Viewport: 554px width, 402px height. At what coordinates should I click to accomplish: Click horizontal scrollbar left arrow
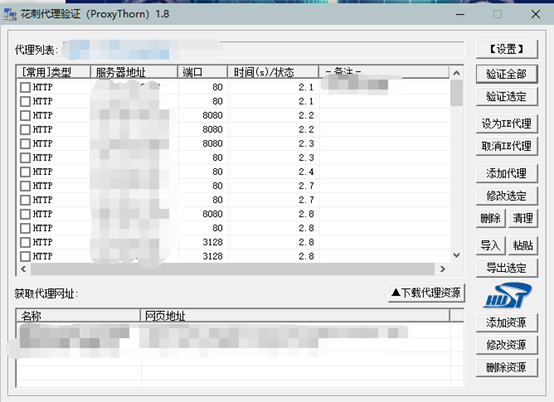pos(23,269)
